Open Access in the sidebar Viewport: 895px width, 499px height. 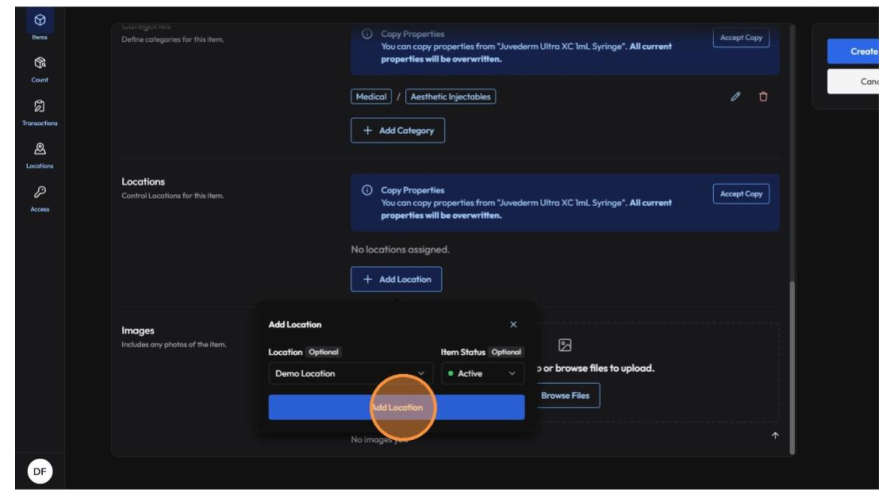coord(39,198)
